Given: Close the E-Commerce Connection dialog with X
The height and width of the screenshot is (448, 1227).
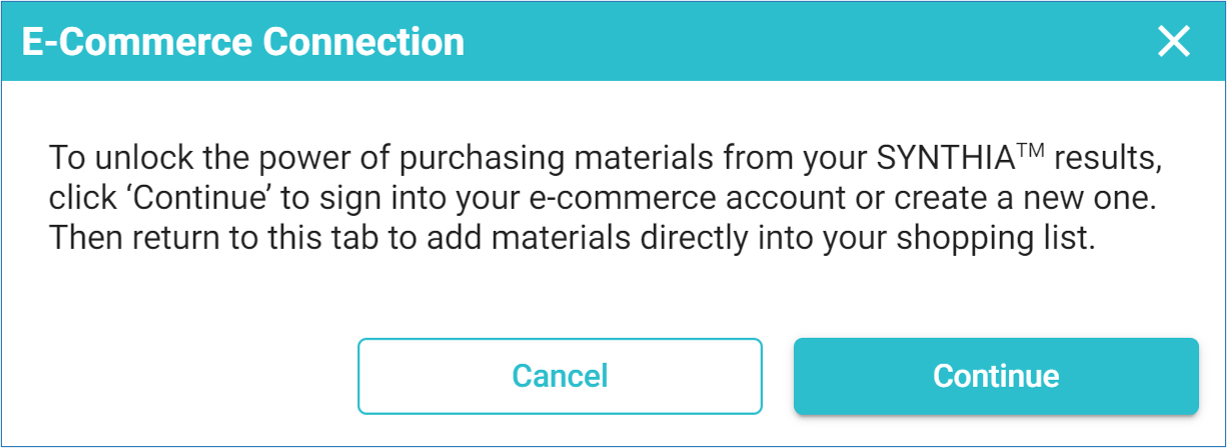Looking at the screenshot, I should tap(1173, 42).
